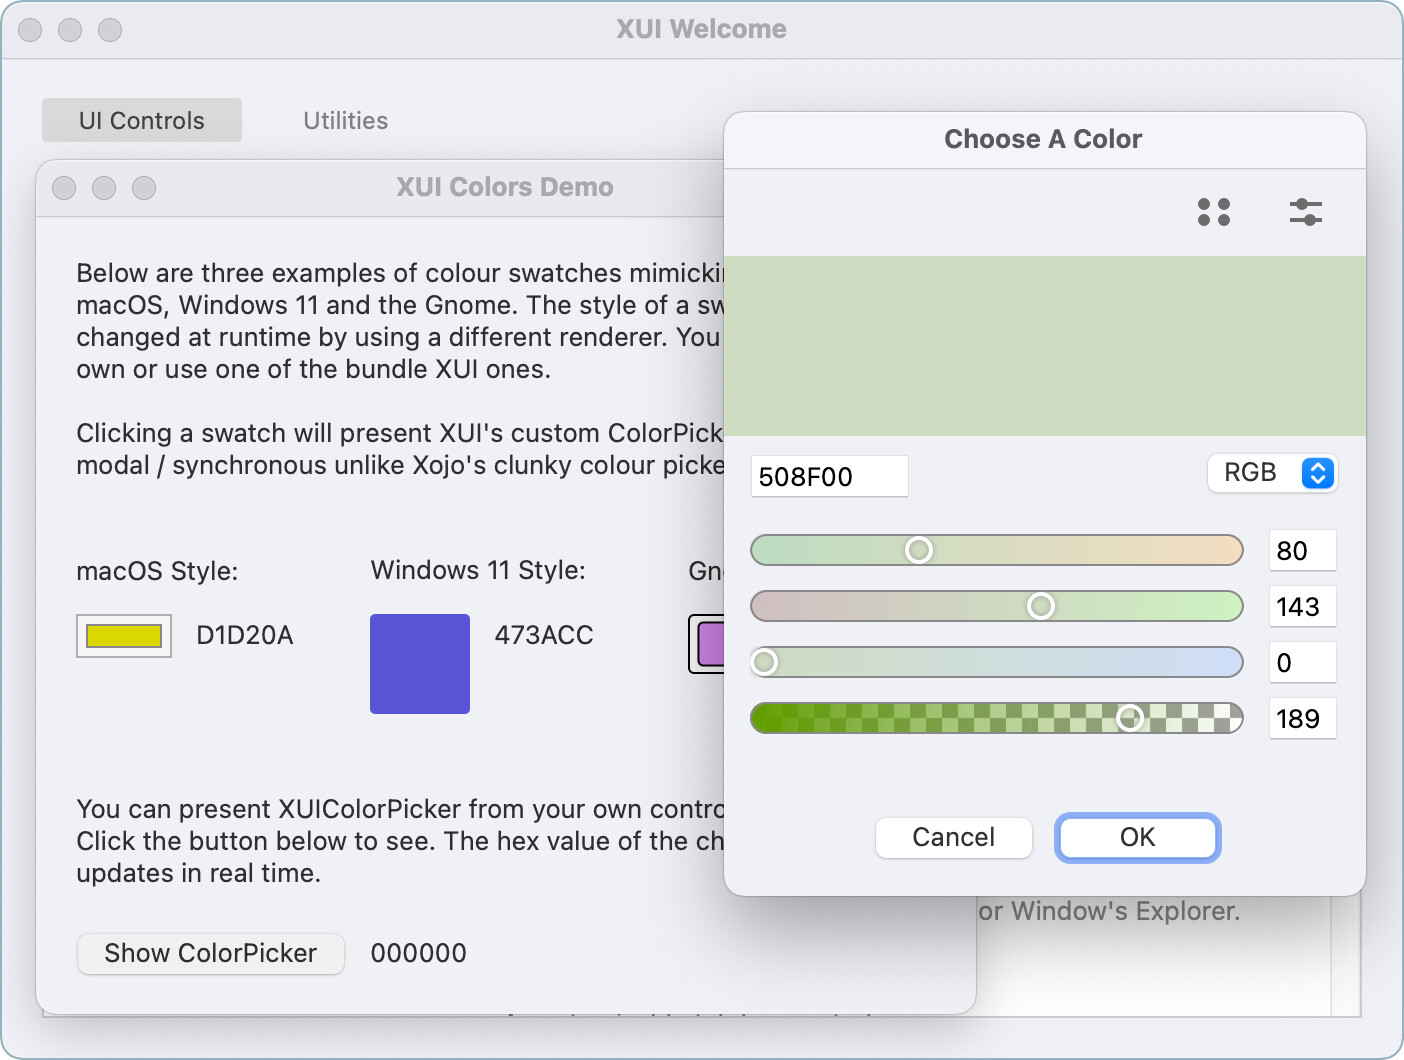Minimize the XUI Colors Demo window
This screenshot has height=1060, width=1404.
pyautogui.click(x=104, y=188)
